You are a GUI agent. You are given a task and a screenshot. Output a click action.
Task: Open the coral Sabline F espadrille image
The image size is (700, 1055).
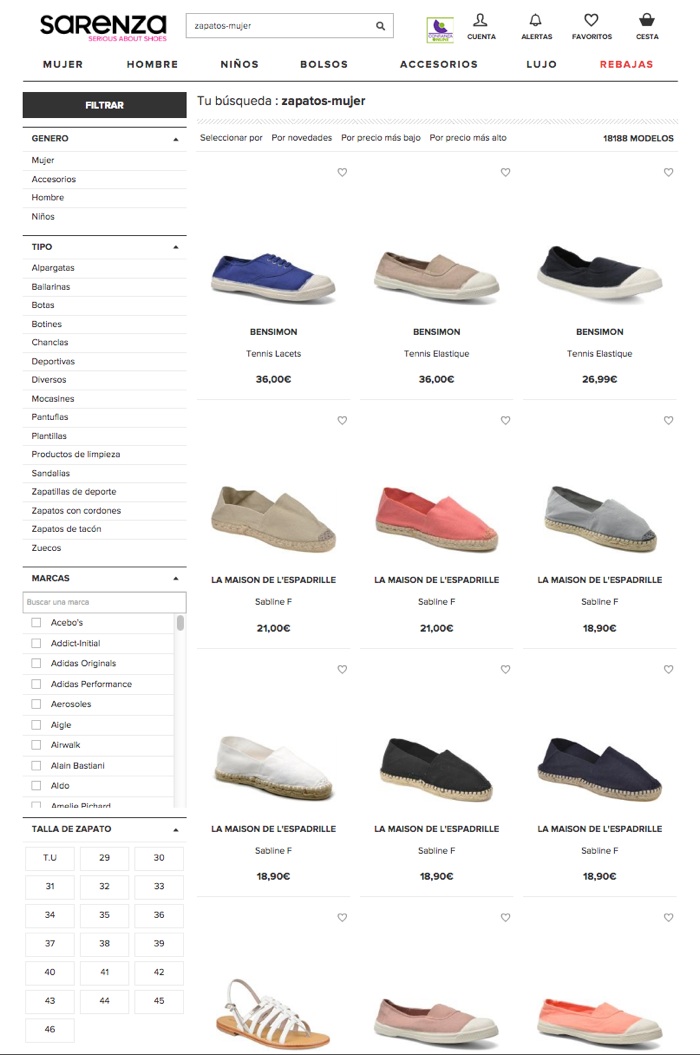point(437,519)
